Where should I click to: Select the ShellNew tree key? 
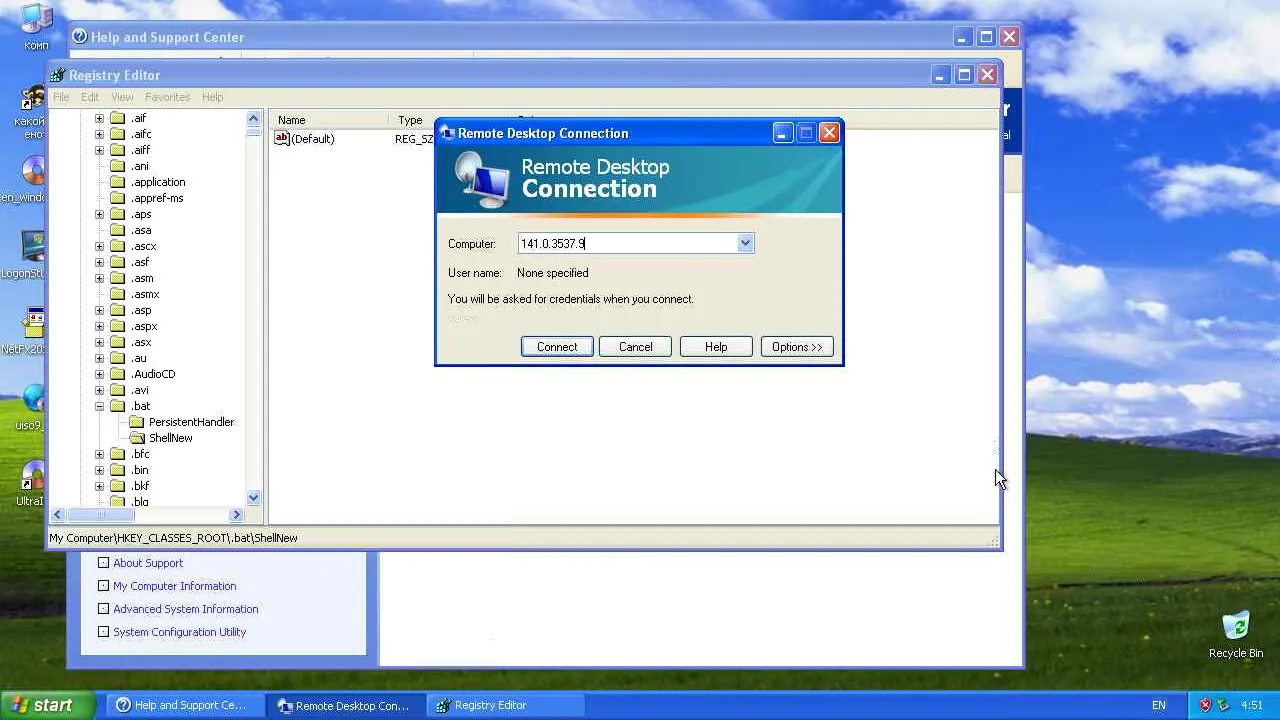coord(171,438)
